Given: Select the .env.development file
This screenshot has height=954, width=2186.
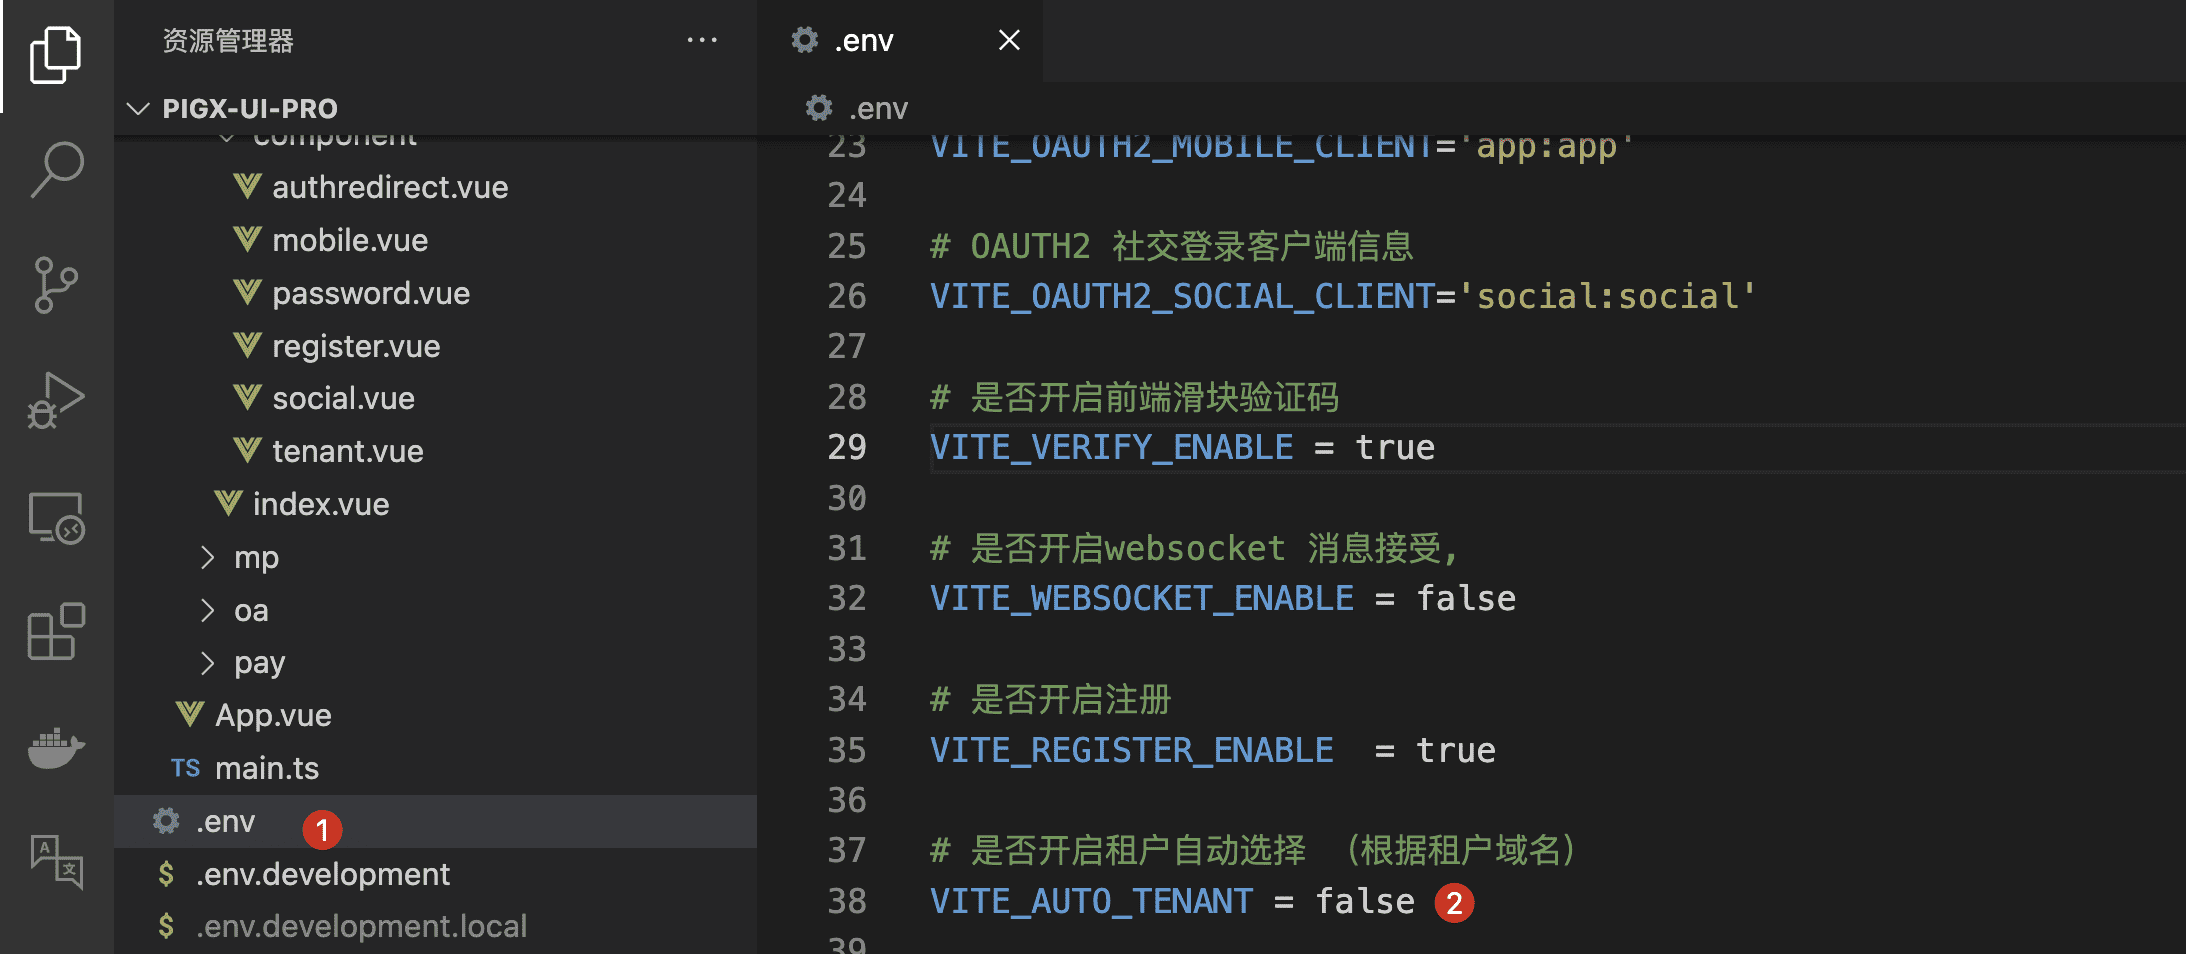Looking at the screenshot, I should coord(323,874).
